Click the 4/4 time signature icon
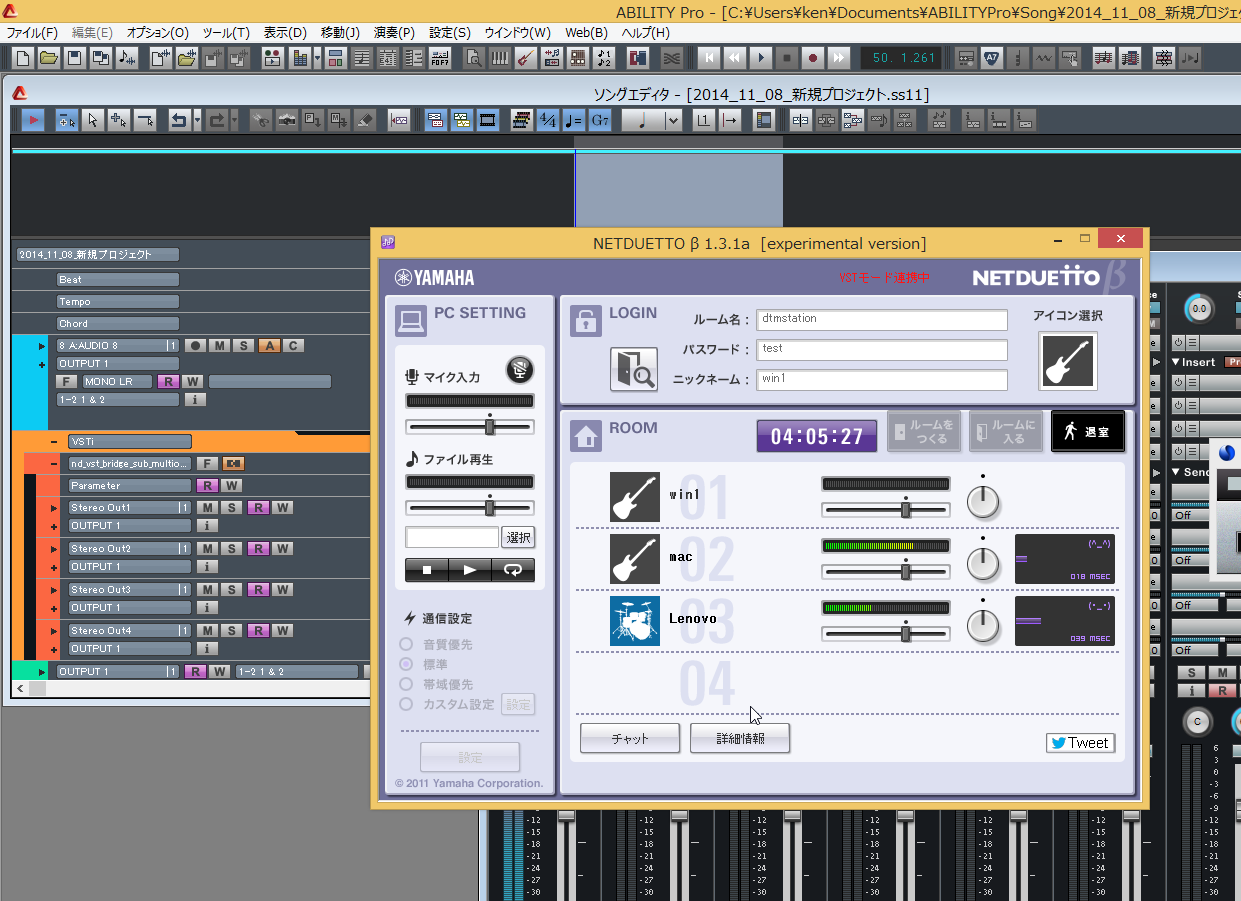This screenshot has width=1241, height=901. coord(548,121)
